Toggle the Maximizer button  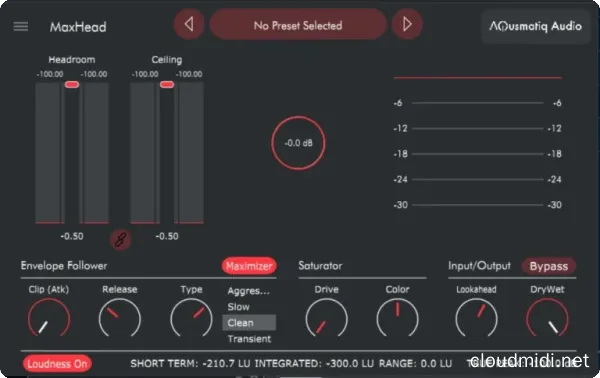coord(249,266)
